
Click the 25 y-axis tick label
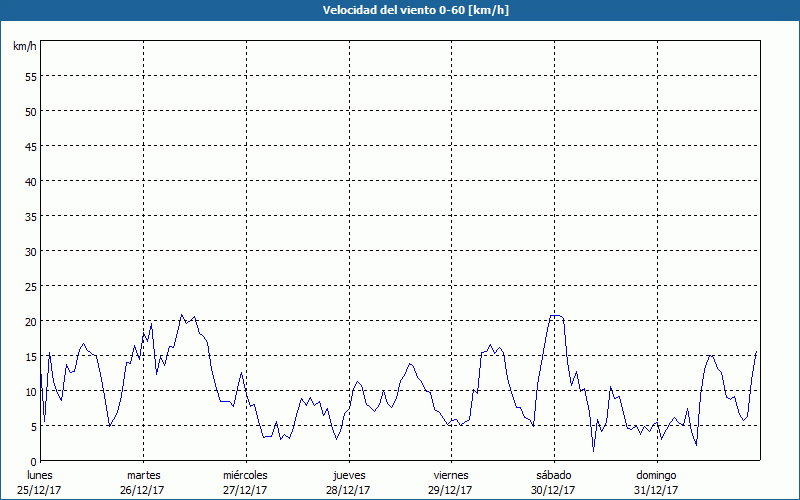30,286
